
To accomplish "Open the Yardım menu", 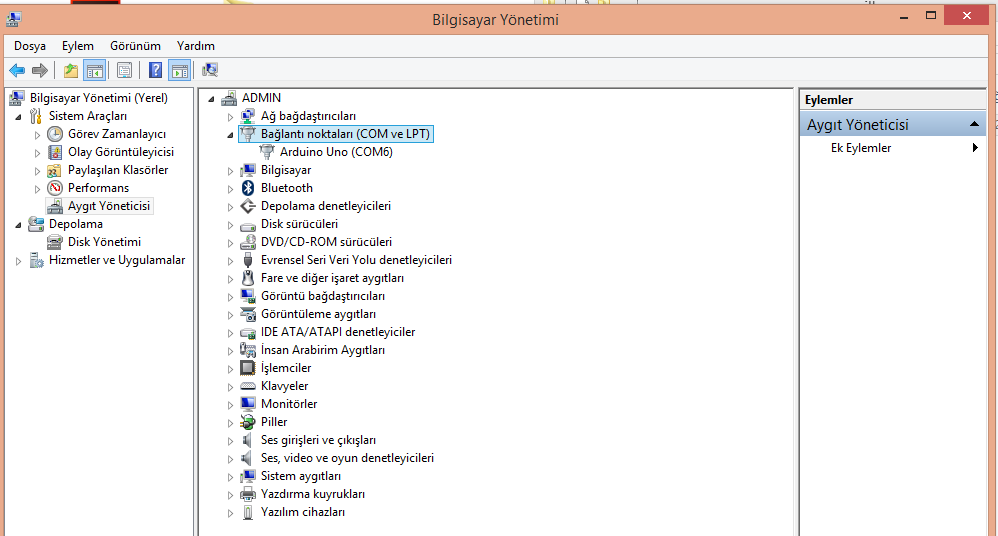I will [196, 46].
